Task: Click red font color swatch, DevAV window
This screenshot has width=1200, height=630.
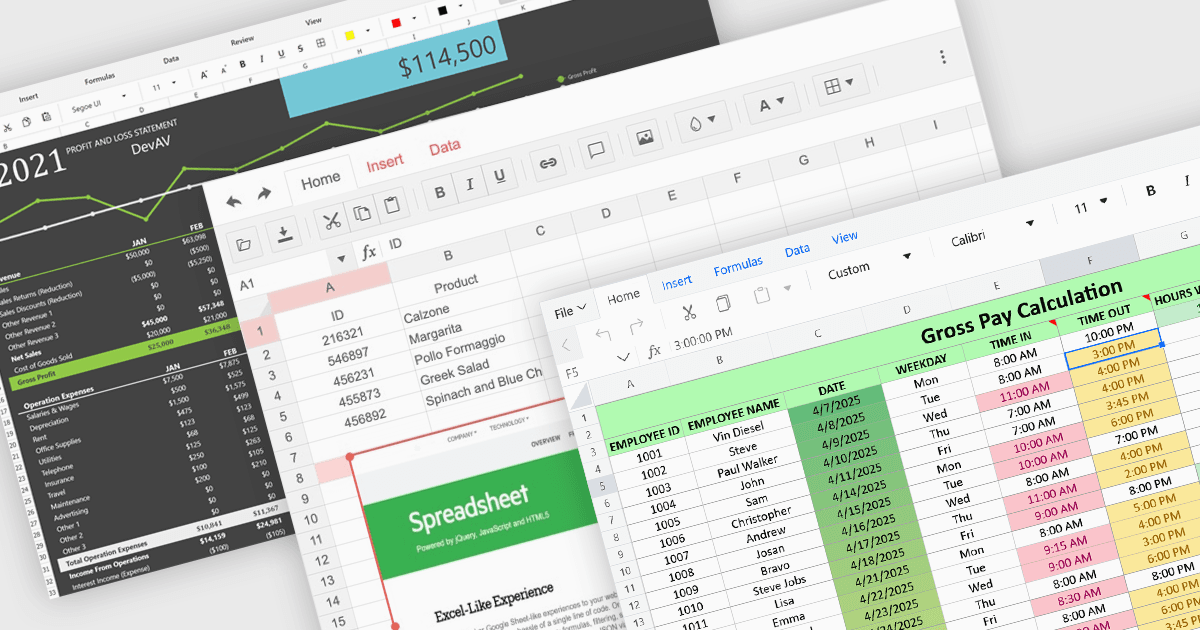Action: coord(396,23)
